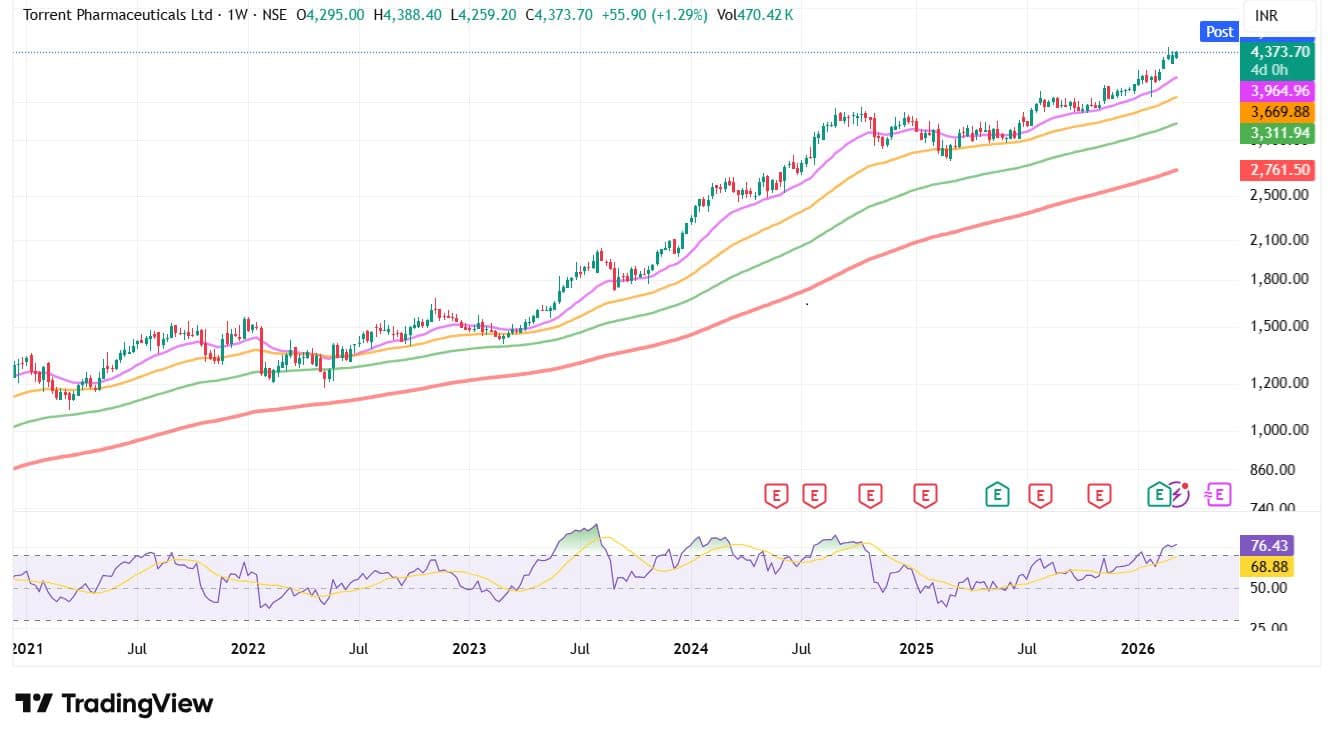Click the 1,800.00 price axis label
This screenshot has width=1334, height=741.
point(1278,279)
